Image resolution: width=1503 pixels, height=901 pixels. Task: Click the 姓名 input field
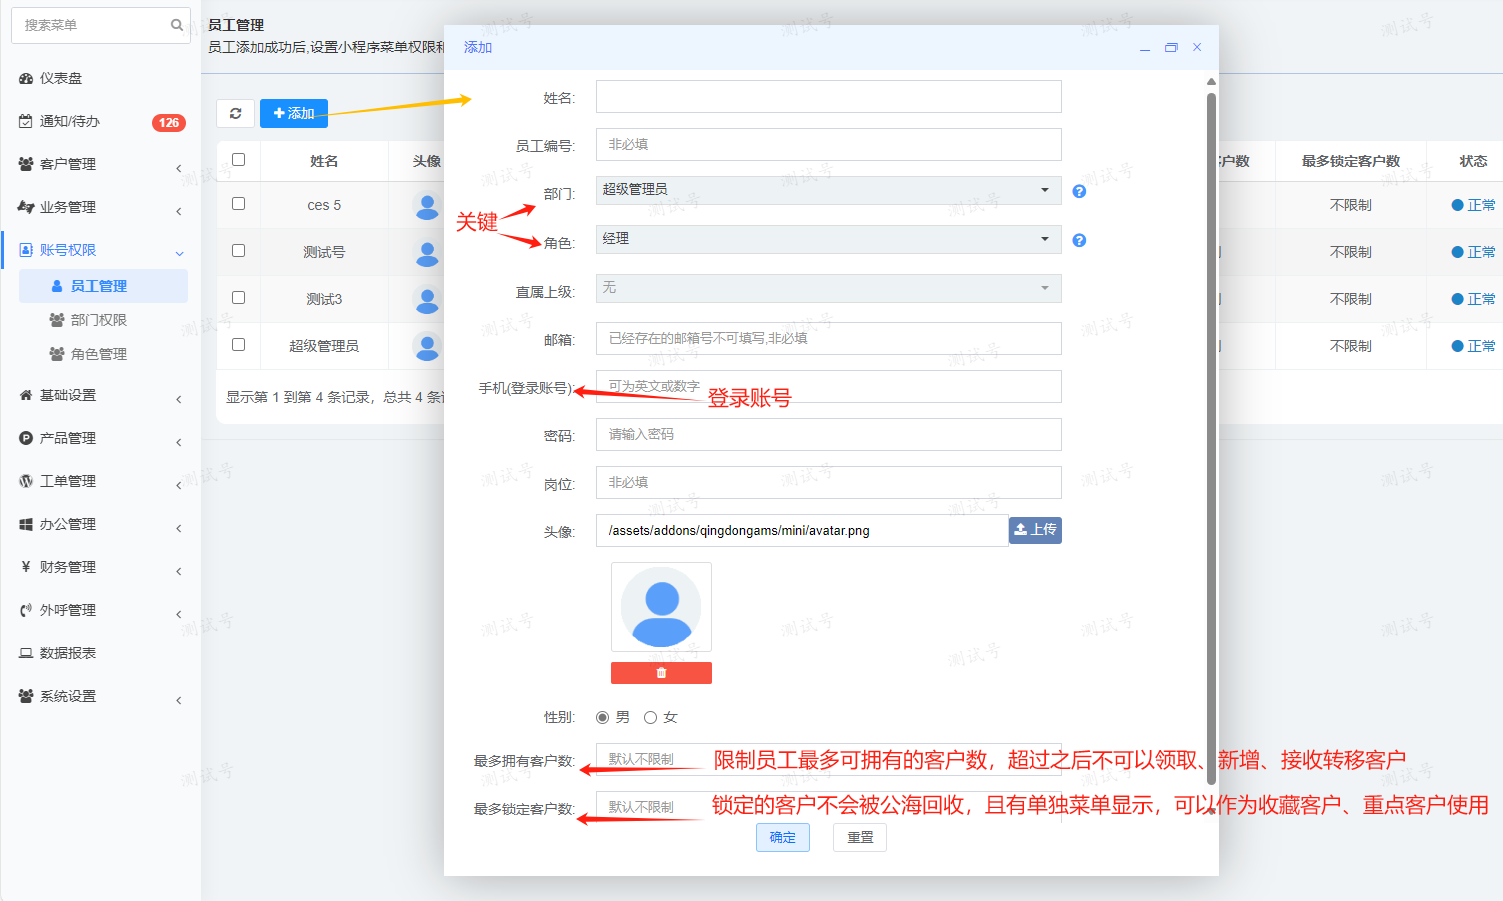pyautogui.click(x=828, y=97)
